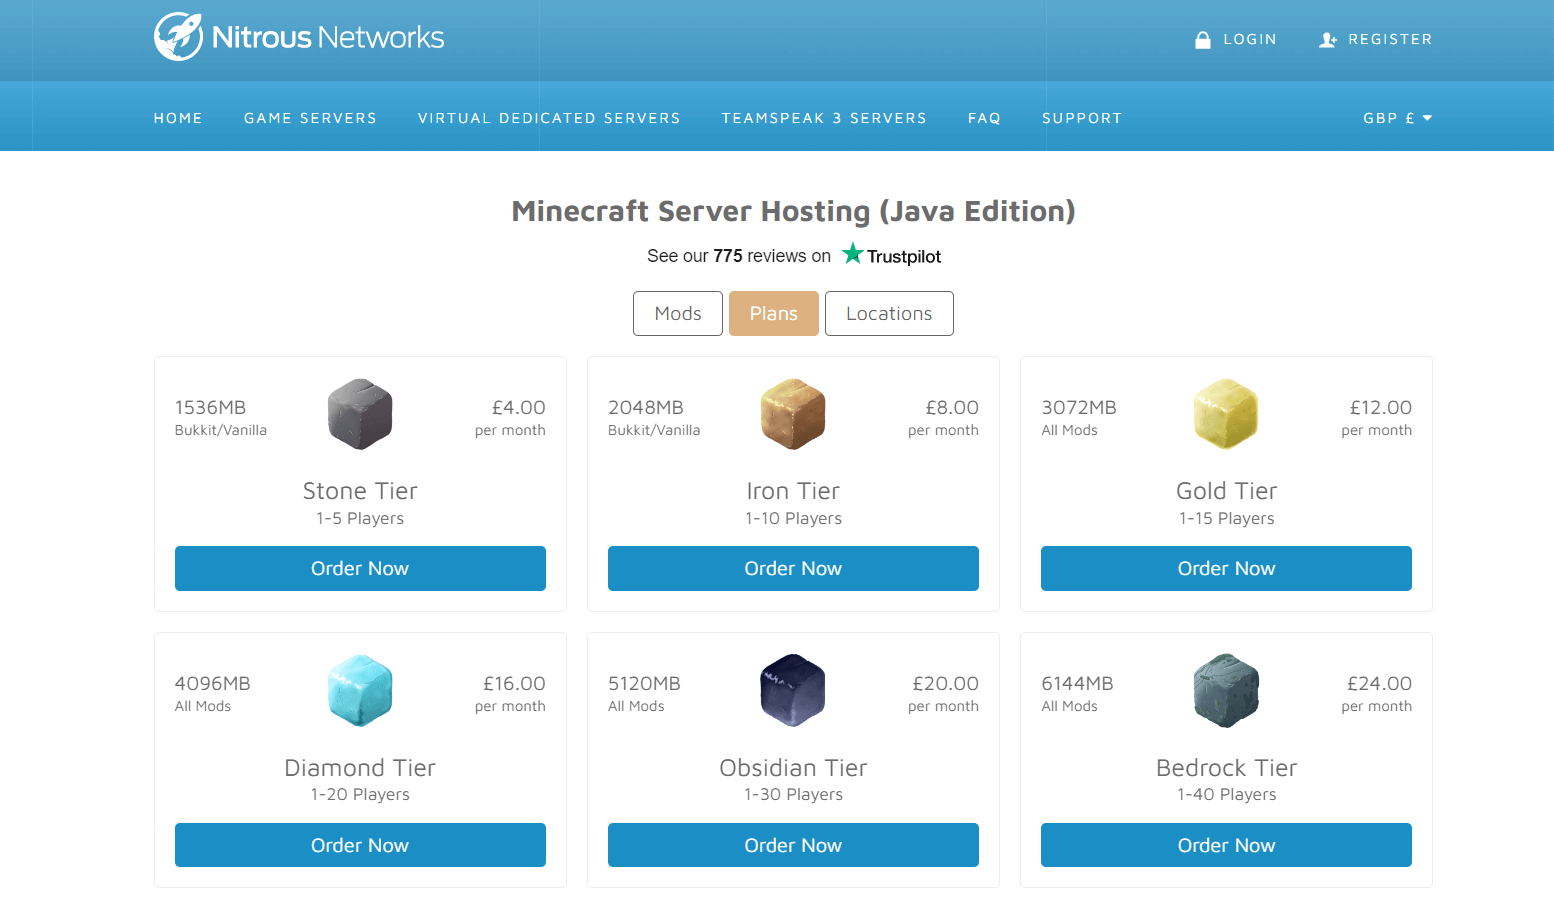The width and height of the screenshot is (1554, 903).
Task: Click the Obsidian Tier title
Action: (793, 768)
